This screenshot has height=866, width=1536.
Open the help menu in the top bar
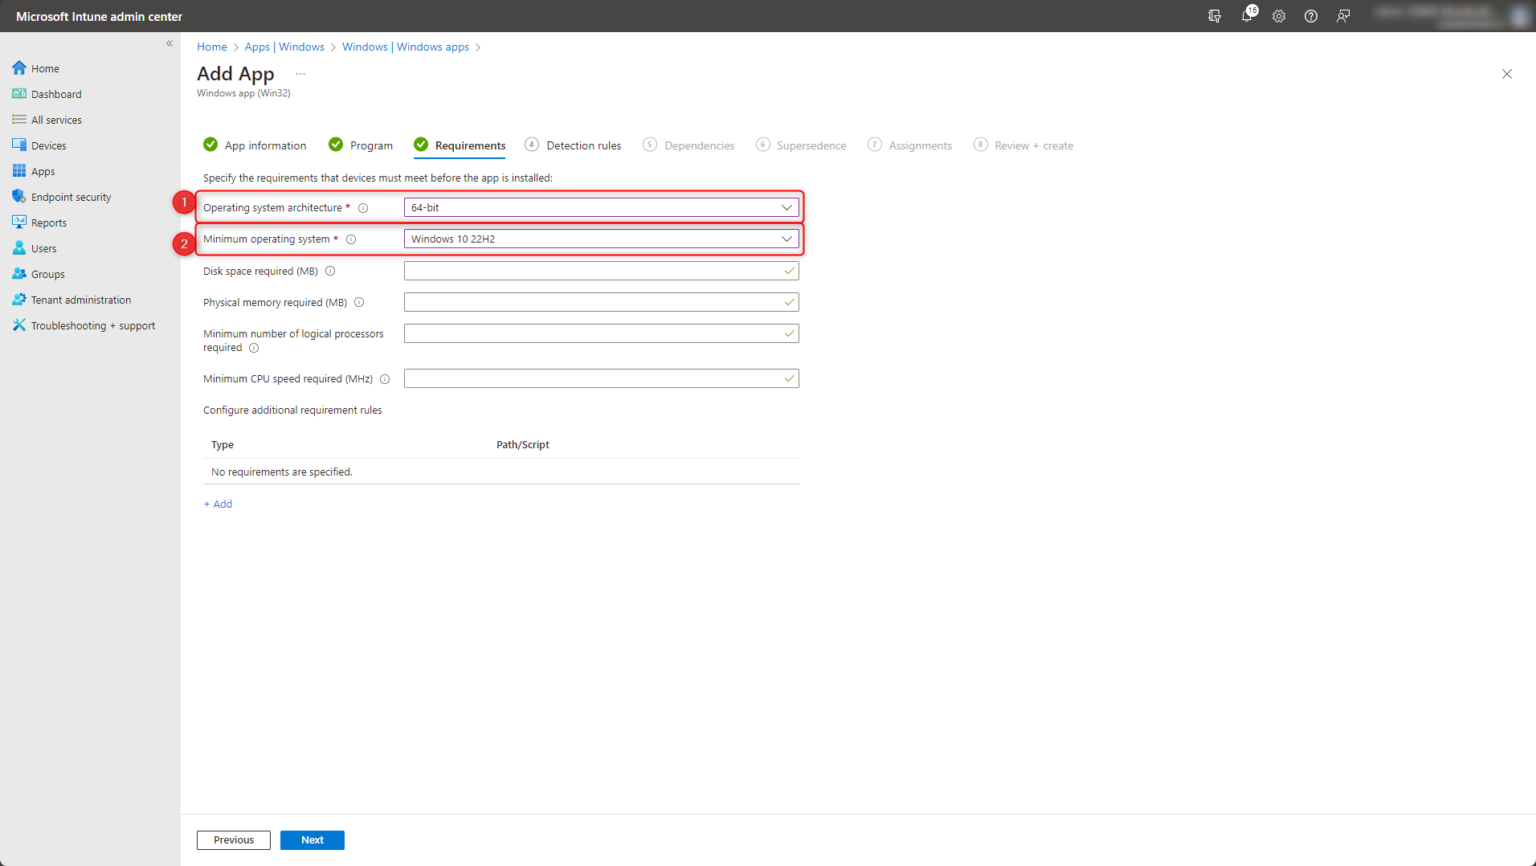click(x=1310, y=16)
